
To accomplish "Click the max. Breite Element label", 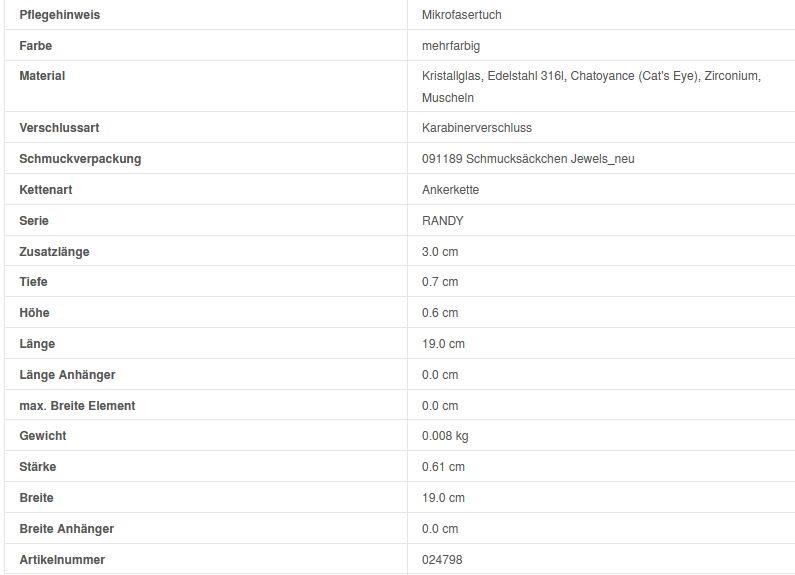I will pyautogui.click(x=77, y=406).
